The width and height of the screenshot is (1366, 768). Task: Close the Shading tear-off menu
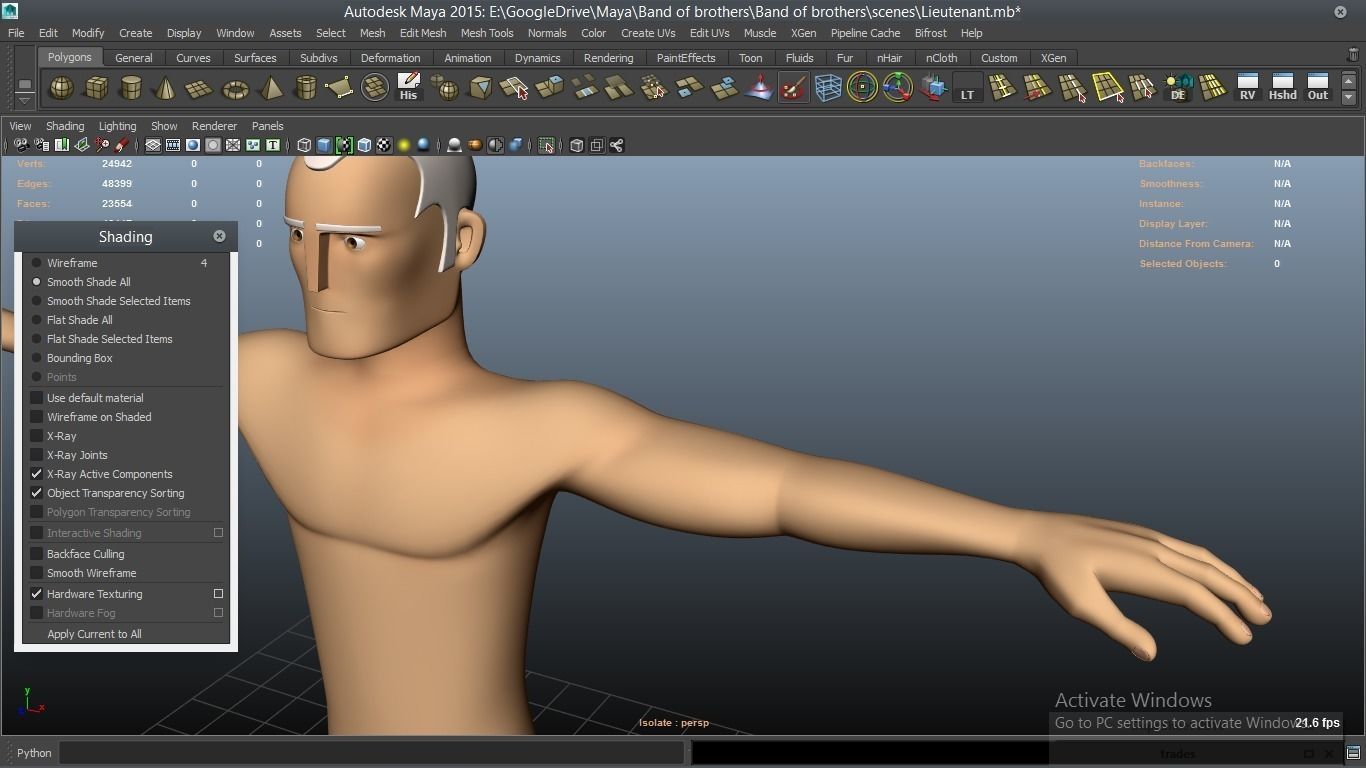219,236
